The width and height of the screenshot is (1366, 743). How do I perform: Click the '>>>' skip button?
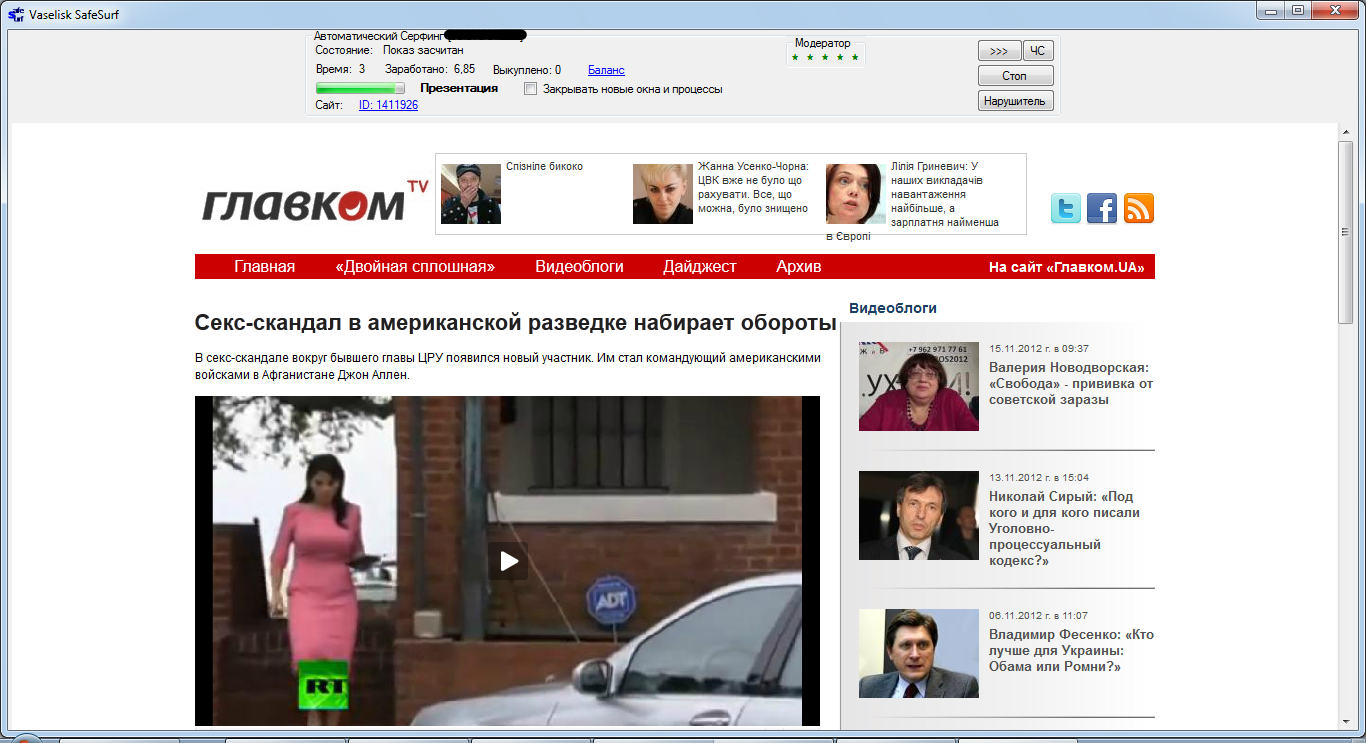tap(999, 51)
